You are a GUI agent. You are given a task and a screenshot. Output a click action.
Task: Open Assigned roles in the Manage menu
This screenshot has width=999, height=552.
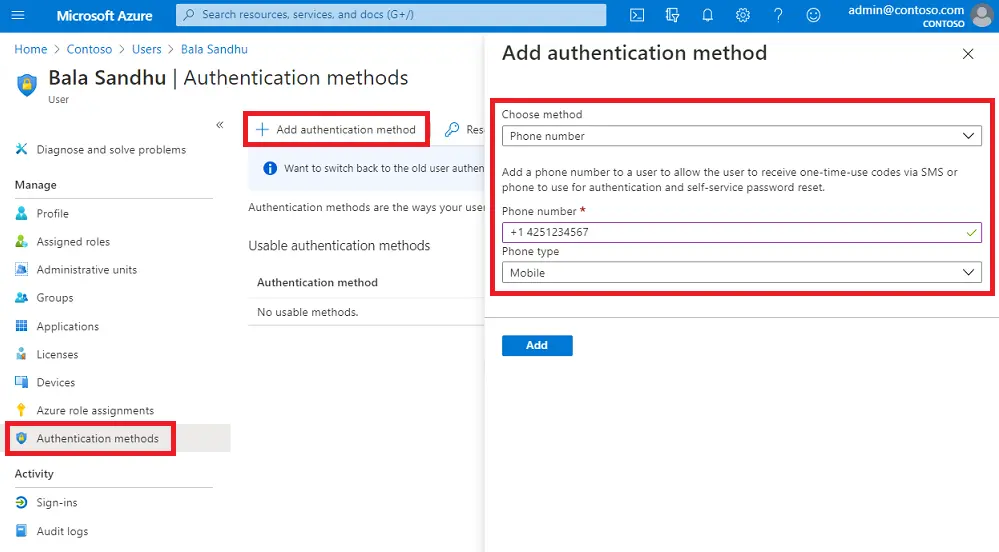click(x=73, y=241)
